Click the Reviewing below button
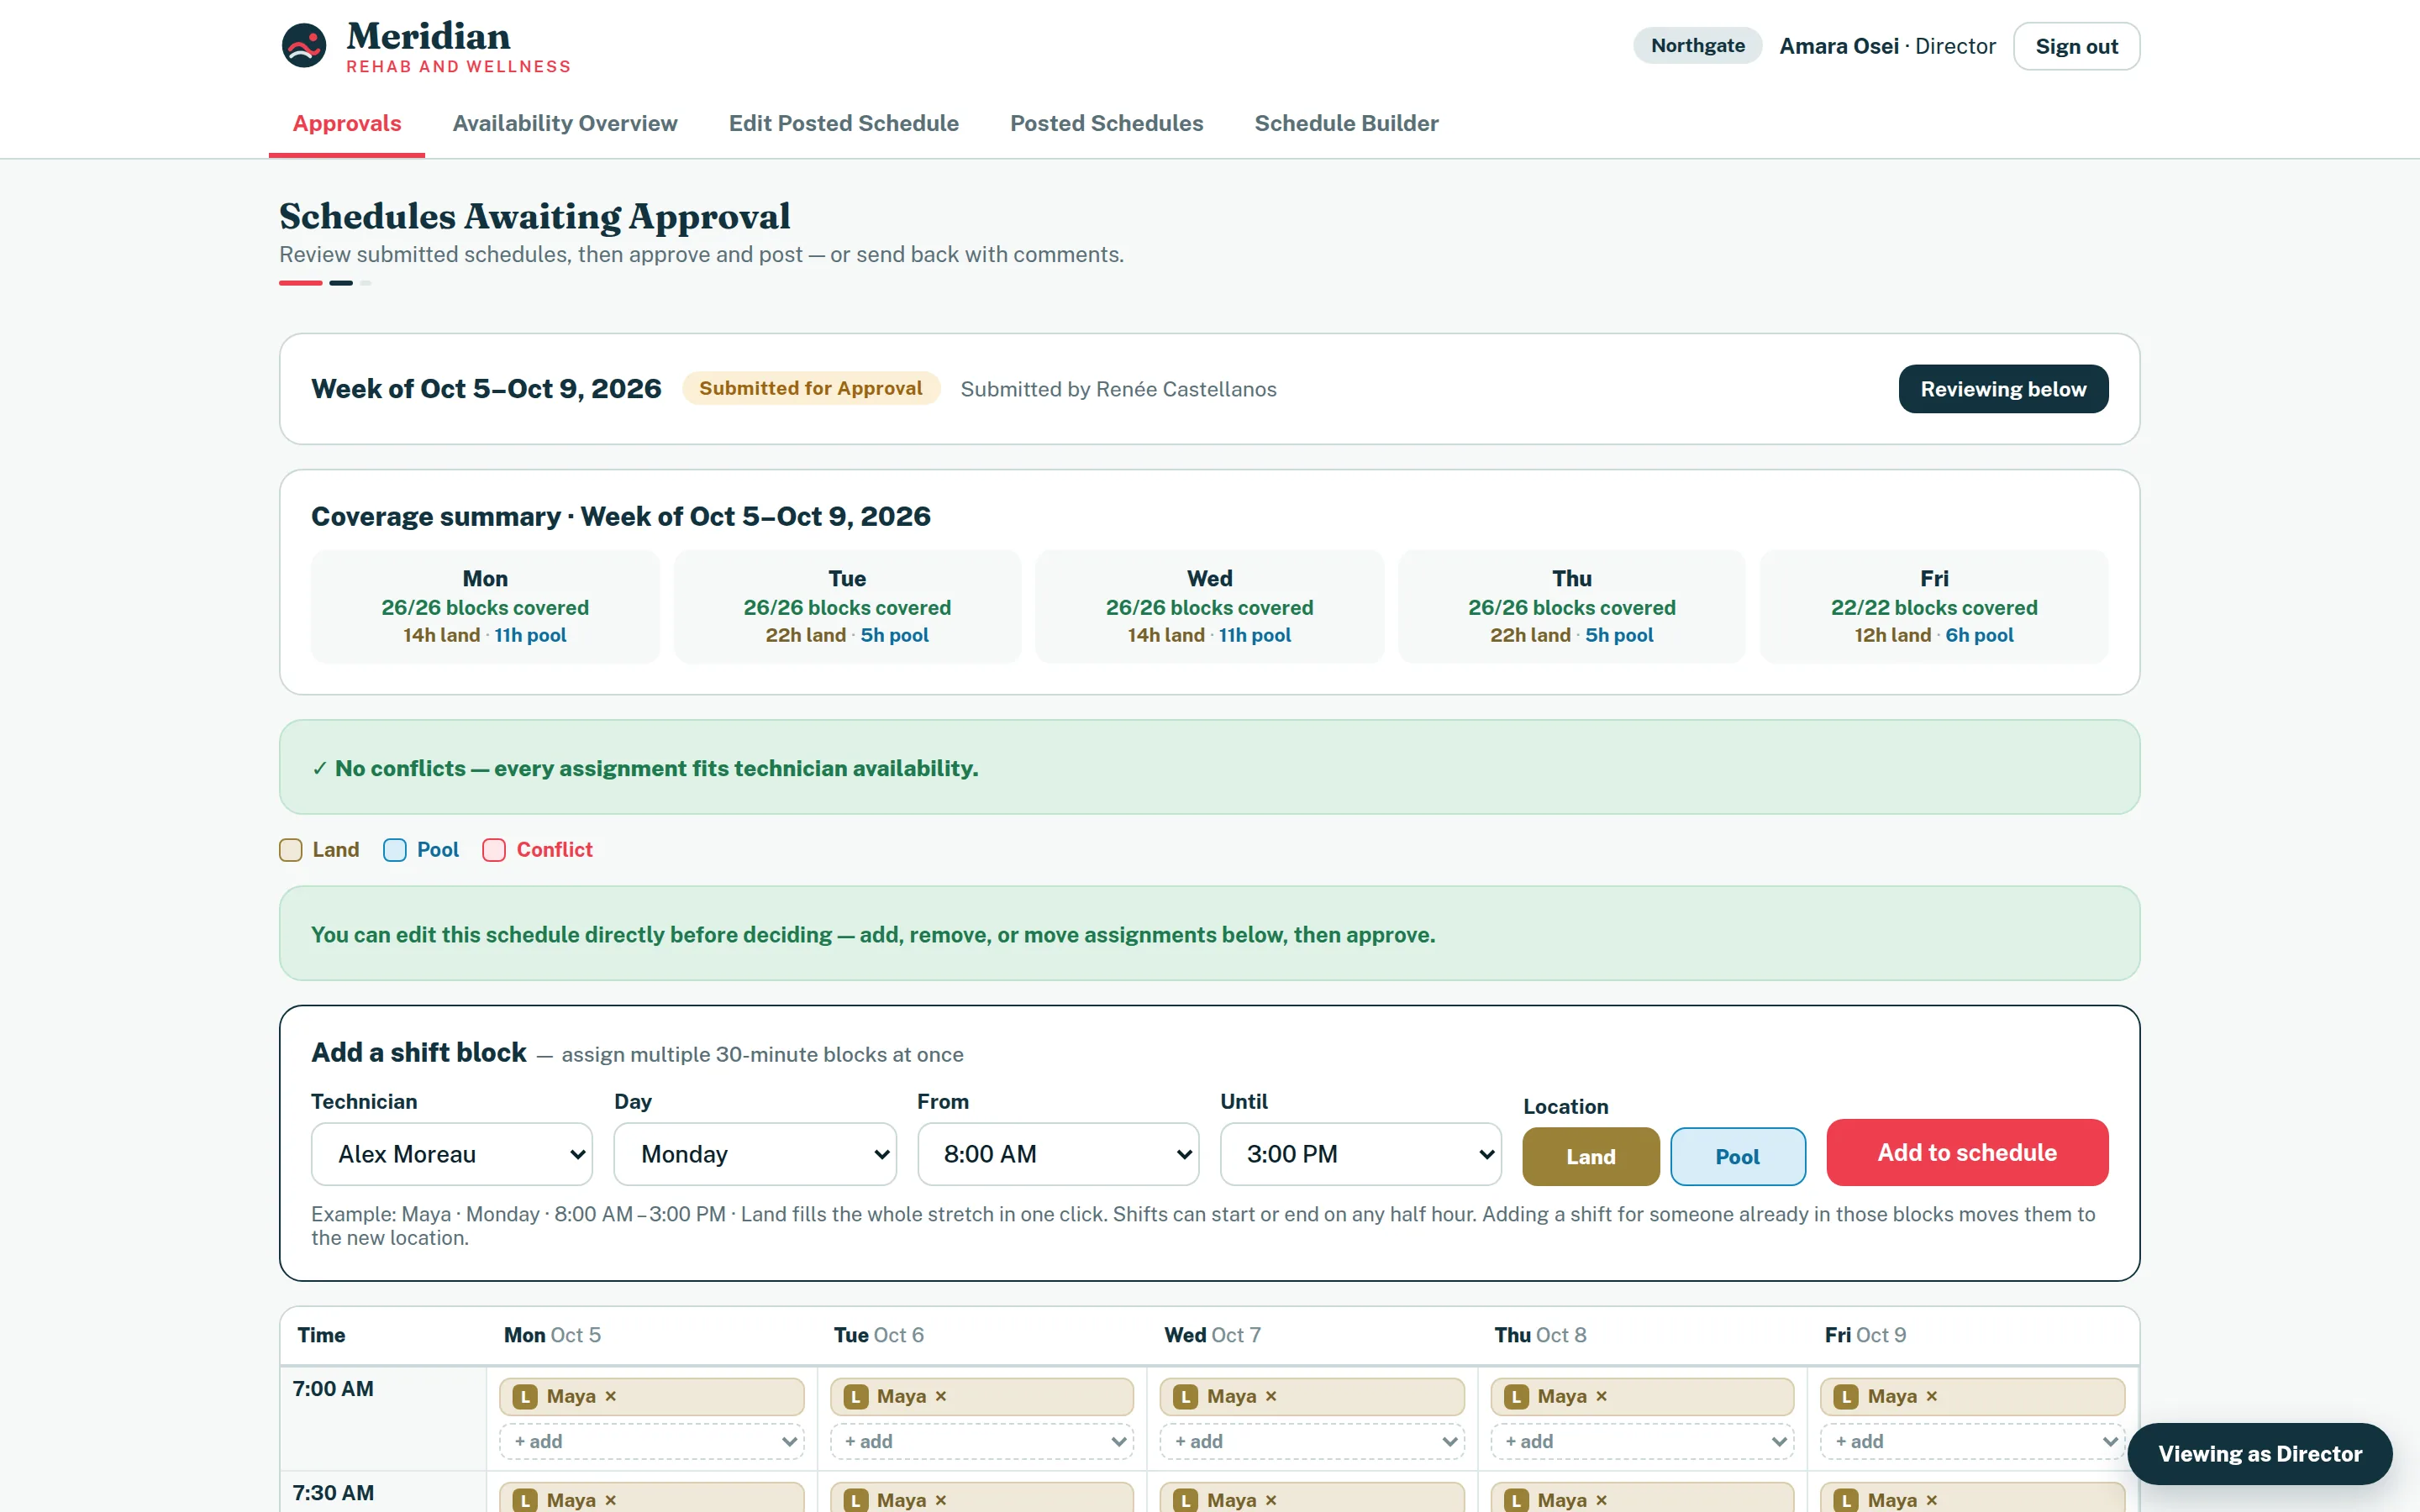The image size is (2420, 1512). (x=2003, y=389)
